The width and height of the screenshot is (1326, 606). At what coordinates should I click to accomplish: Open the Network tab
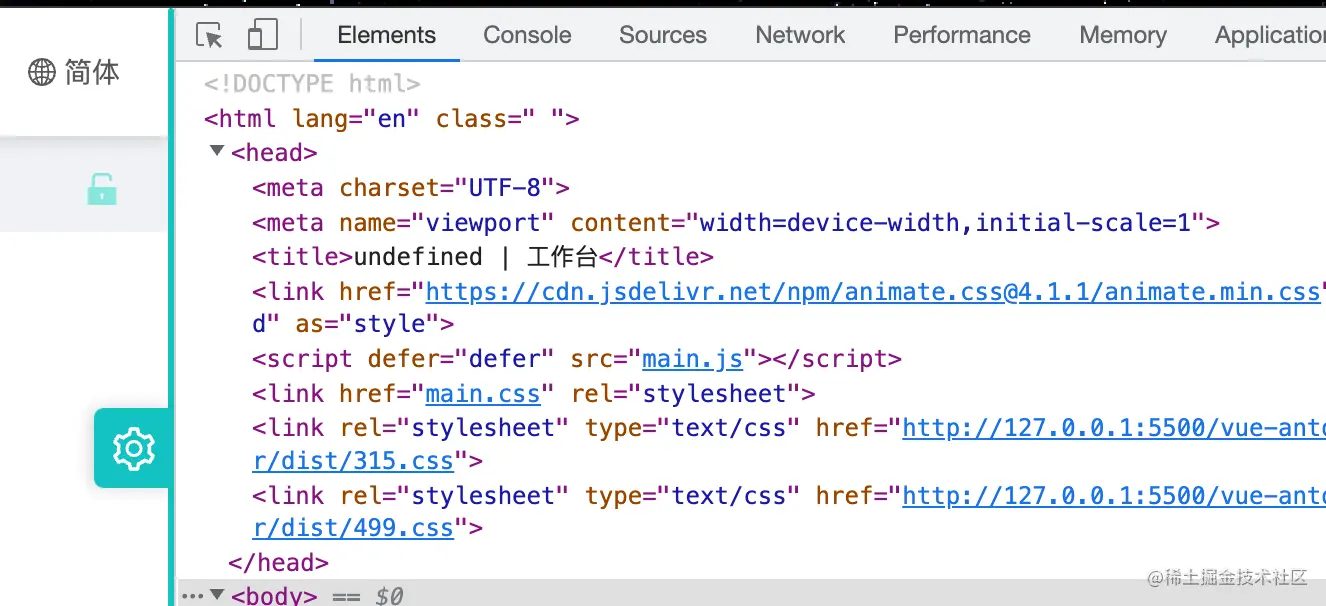click(800, 35)
